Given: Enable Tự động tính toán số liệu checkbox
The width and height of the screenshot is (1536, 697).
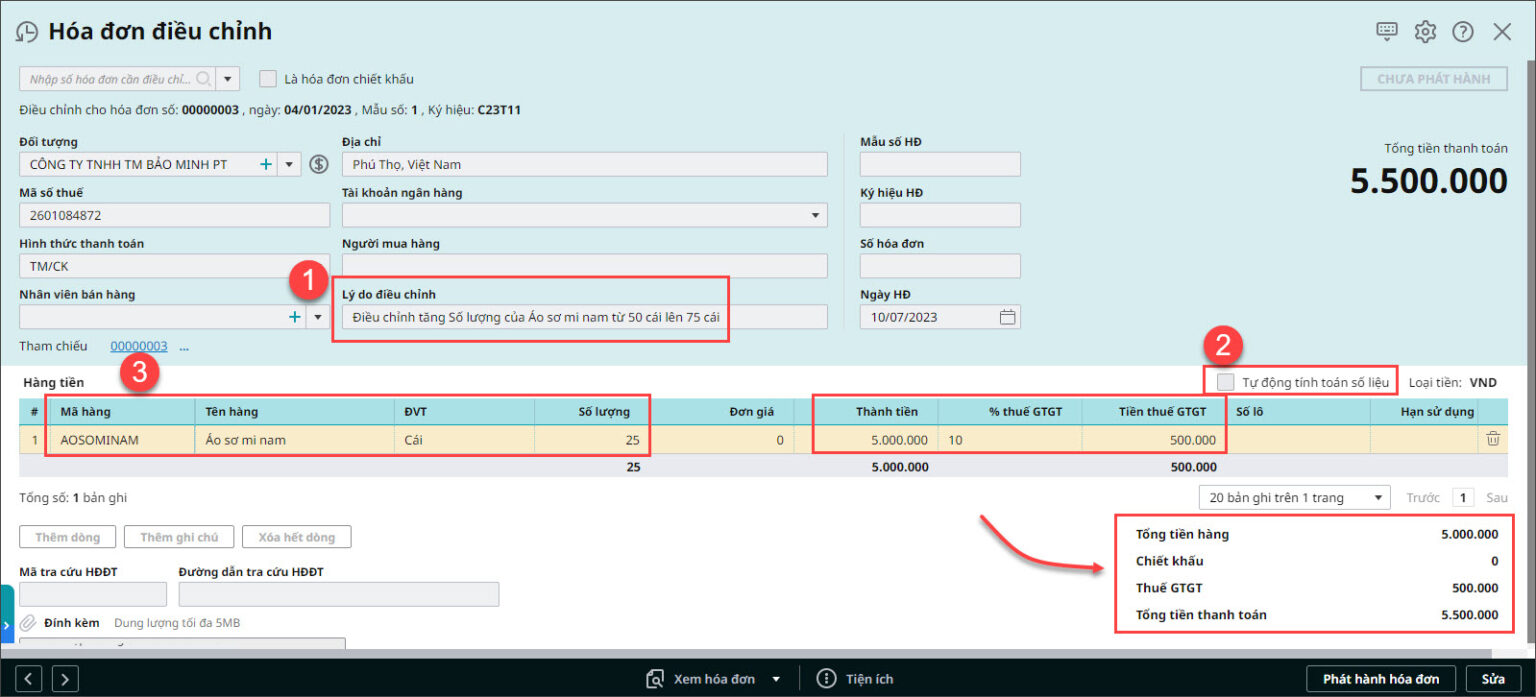Looking at the screenshot, I should click(x=1225, y=382).
